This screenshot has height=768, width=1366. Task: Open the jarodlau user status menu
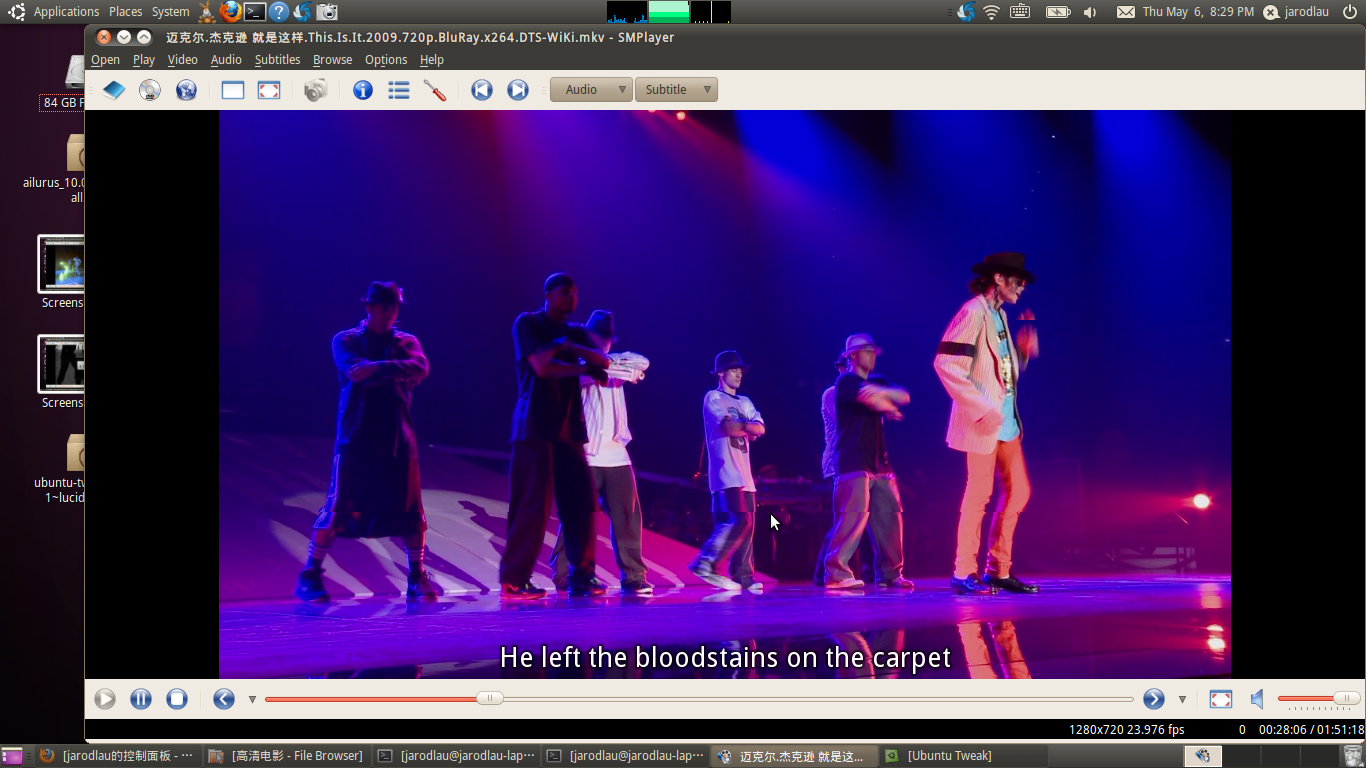[1296, 12]
